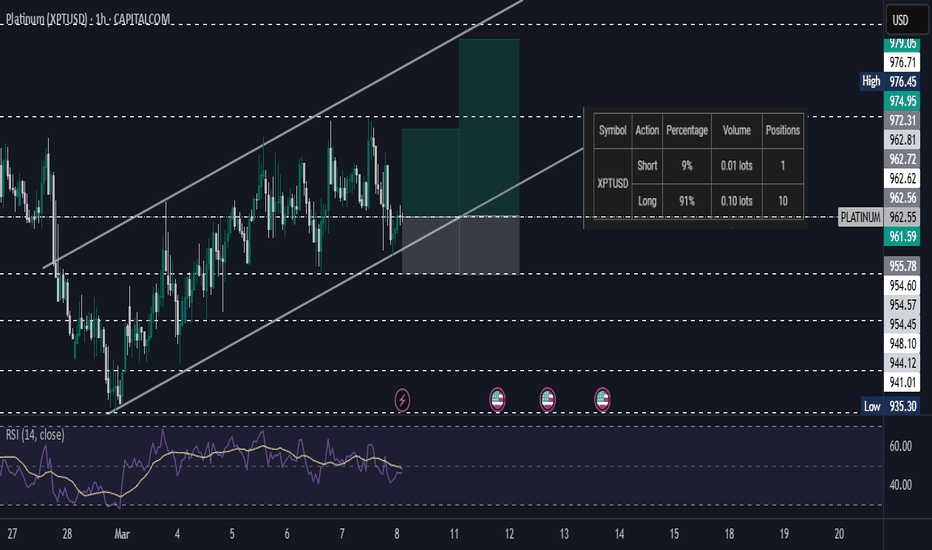Viewport: 932px width, 550px height.
Task: Click the 941.01 price label
Action: pyautogui.click(x=902, y=382)
